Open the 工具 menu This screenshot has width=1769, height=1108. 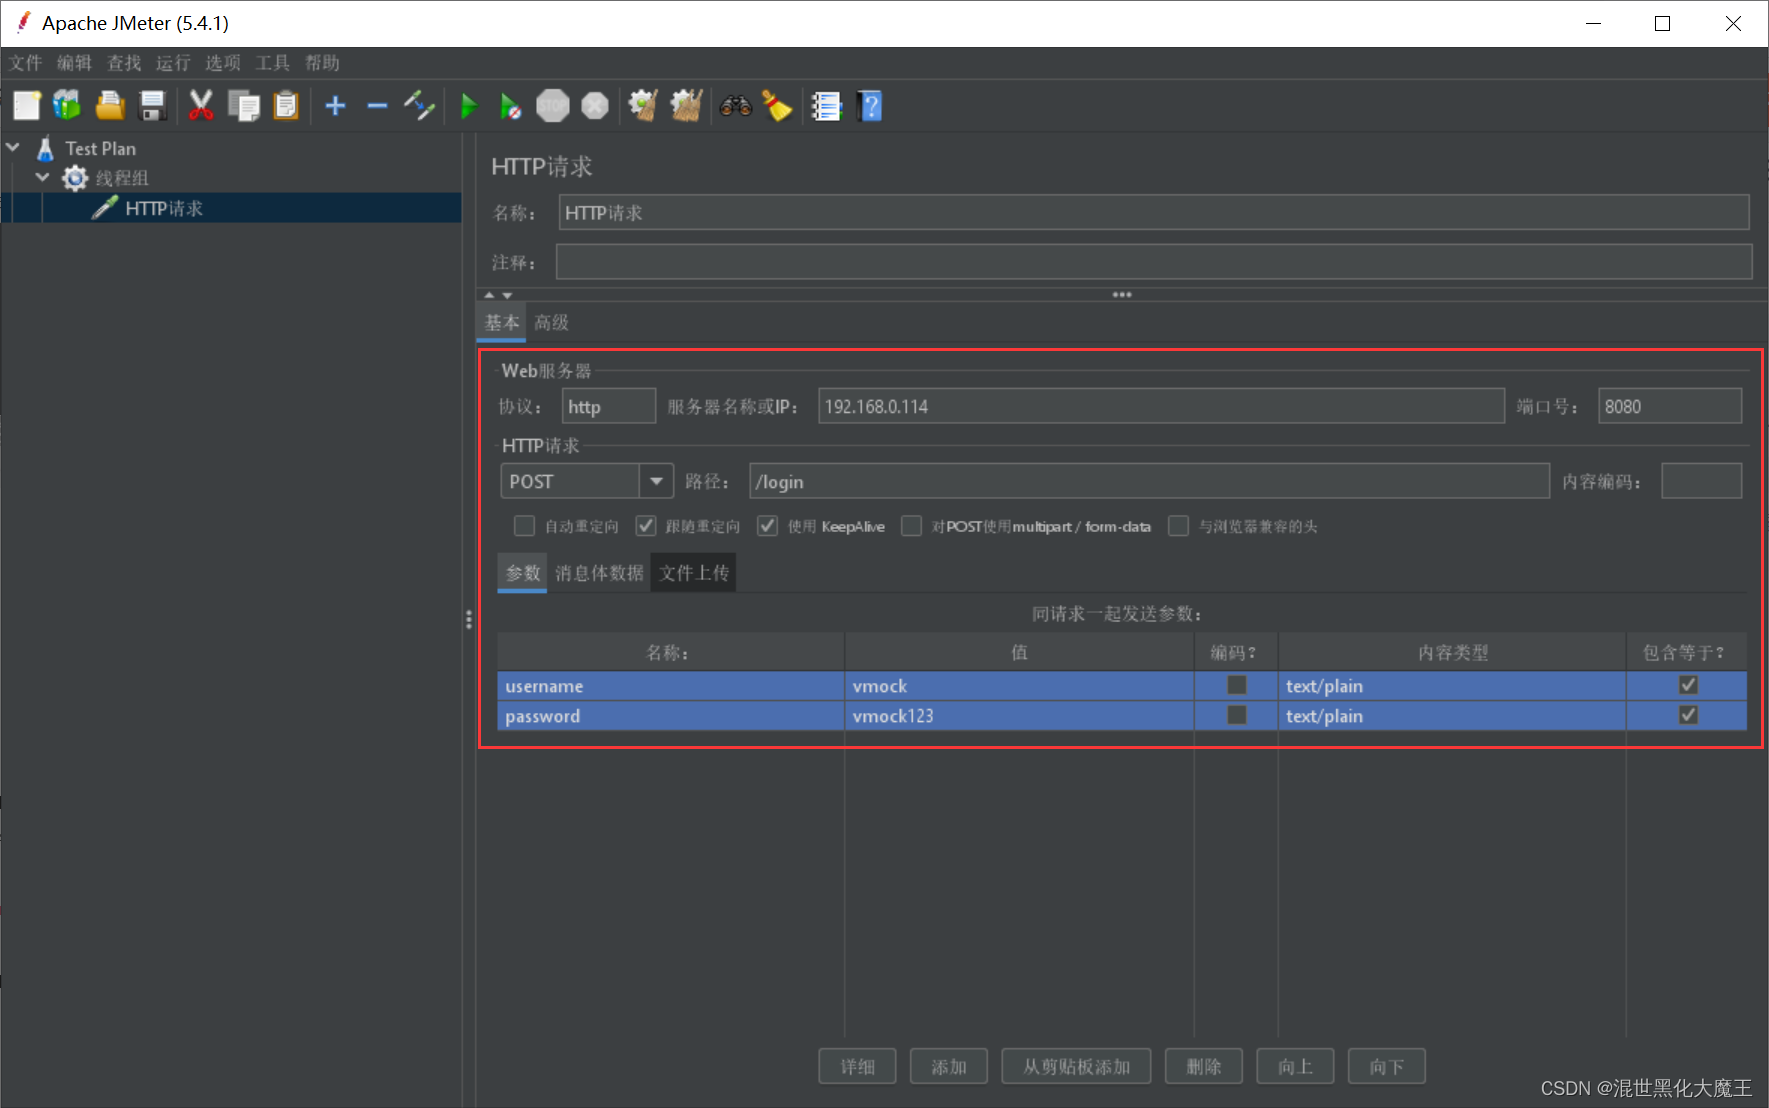(272, 63)
